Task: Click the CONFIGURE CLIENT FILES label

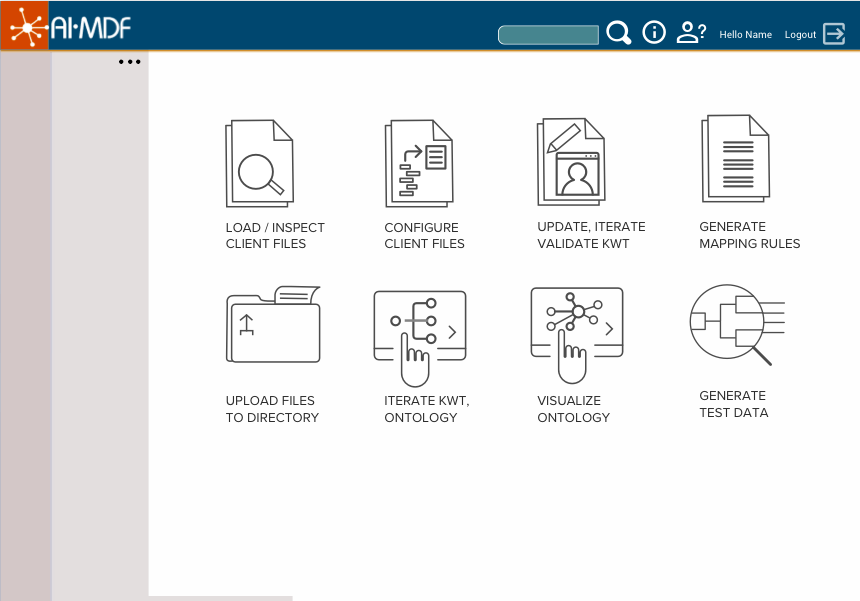Action: point(424,235)
